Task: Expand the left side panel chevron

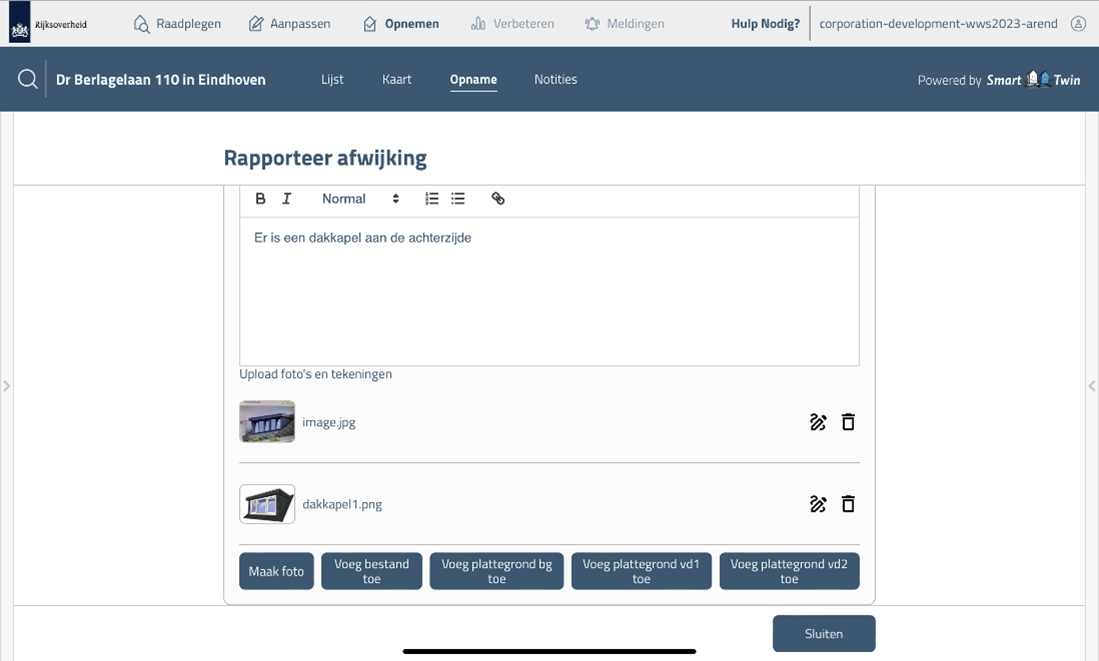Action: point(6,385)
